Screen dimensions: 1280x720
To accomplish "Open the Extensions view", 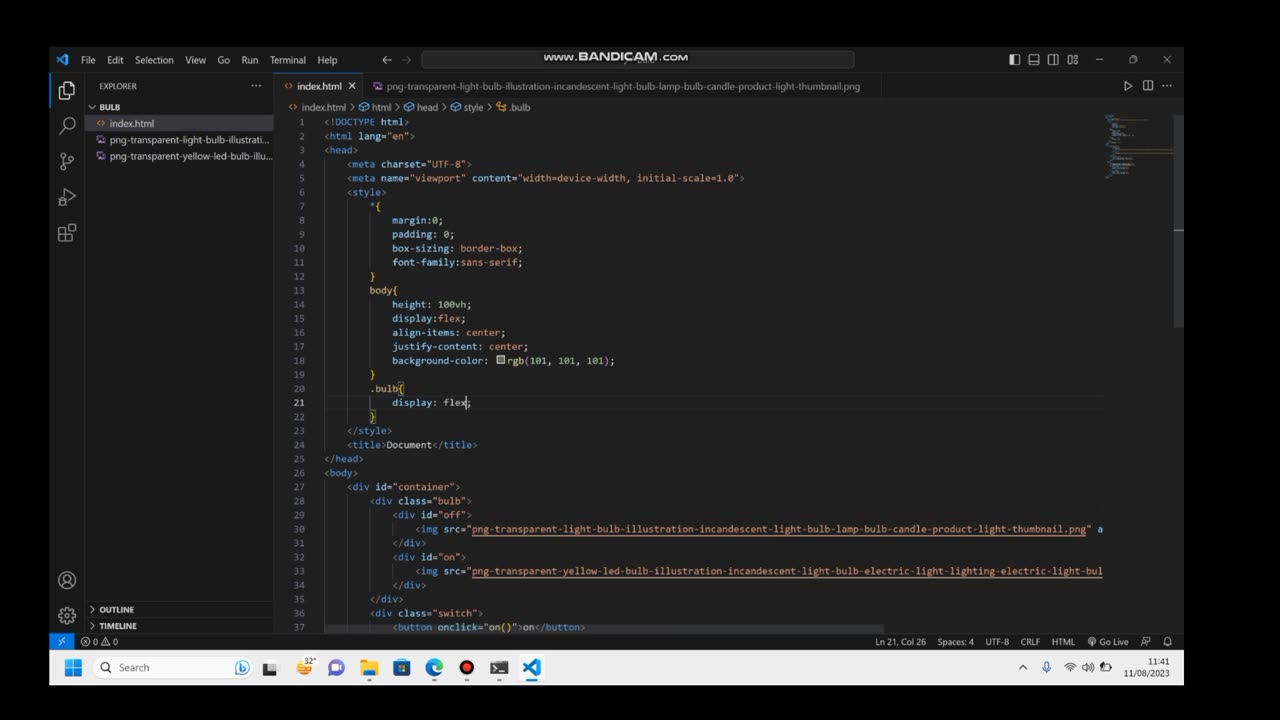I will click(x=67, y=233).
